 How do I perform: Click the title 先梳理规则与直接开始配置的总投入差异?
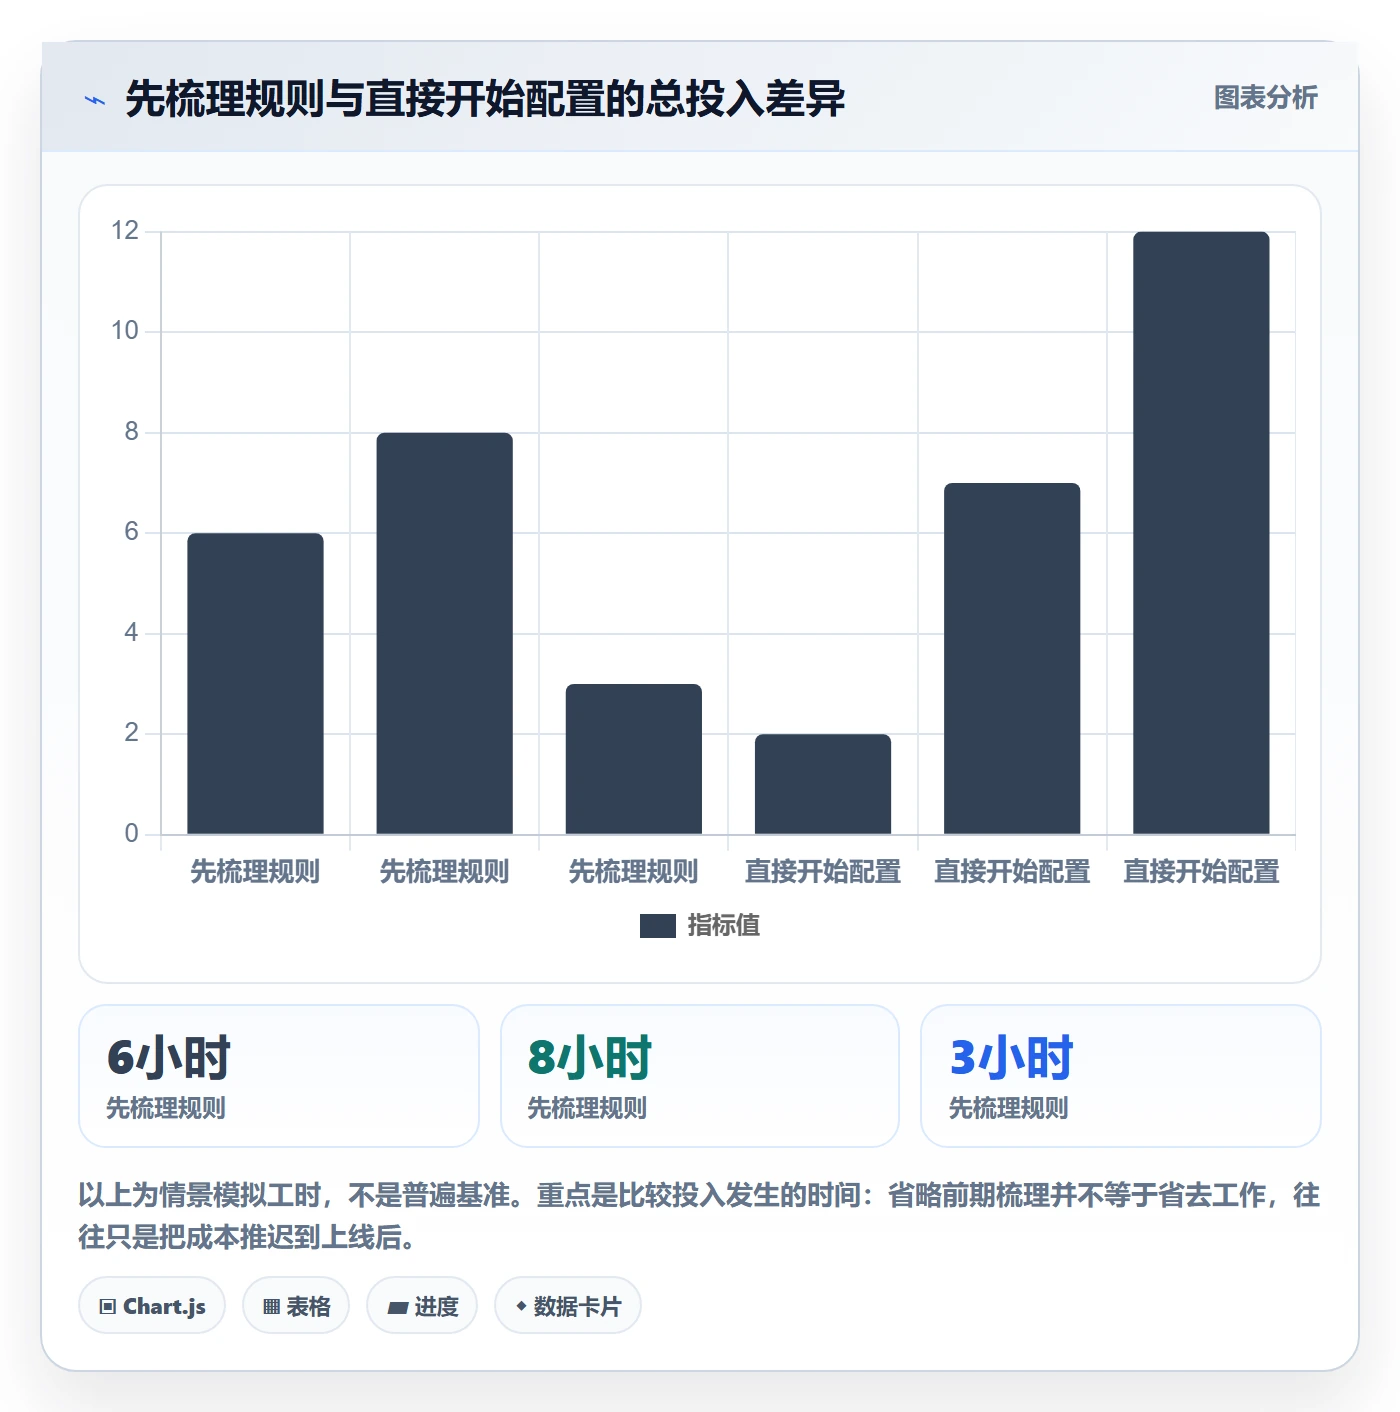(x=485, y=99)
